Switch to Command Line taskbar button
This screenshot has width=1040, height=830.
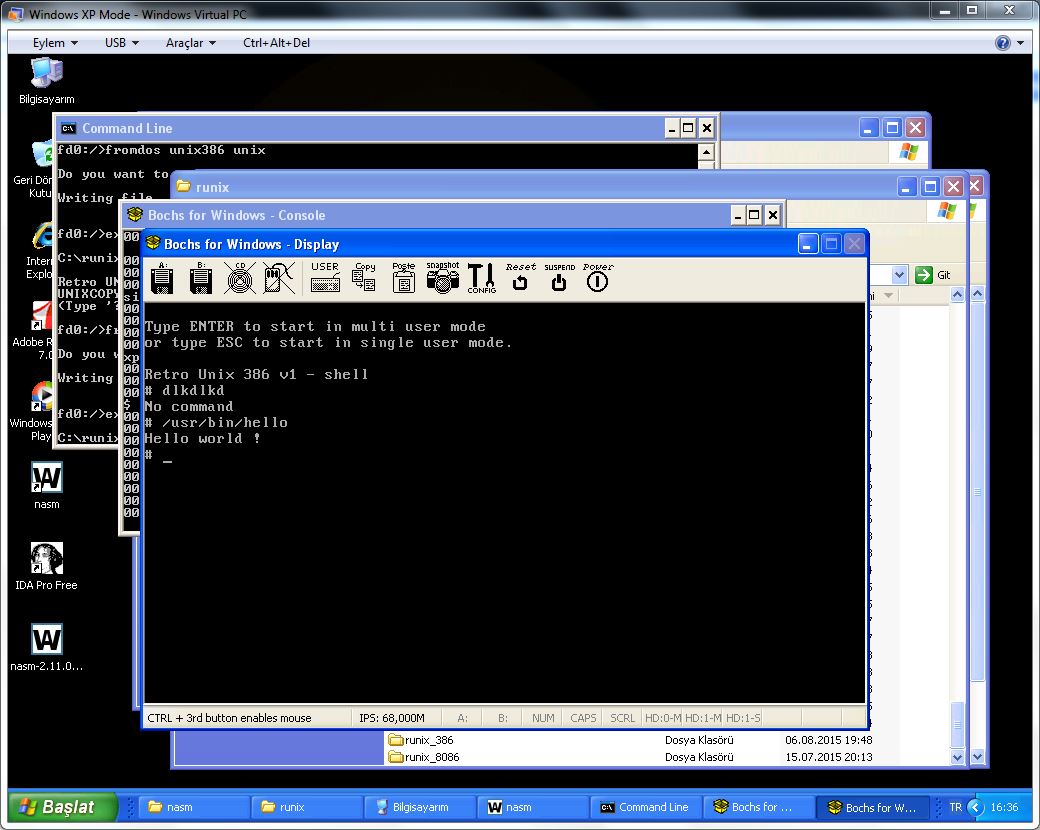tap(644, 807)
